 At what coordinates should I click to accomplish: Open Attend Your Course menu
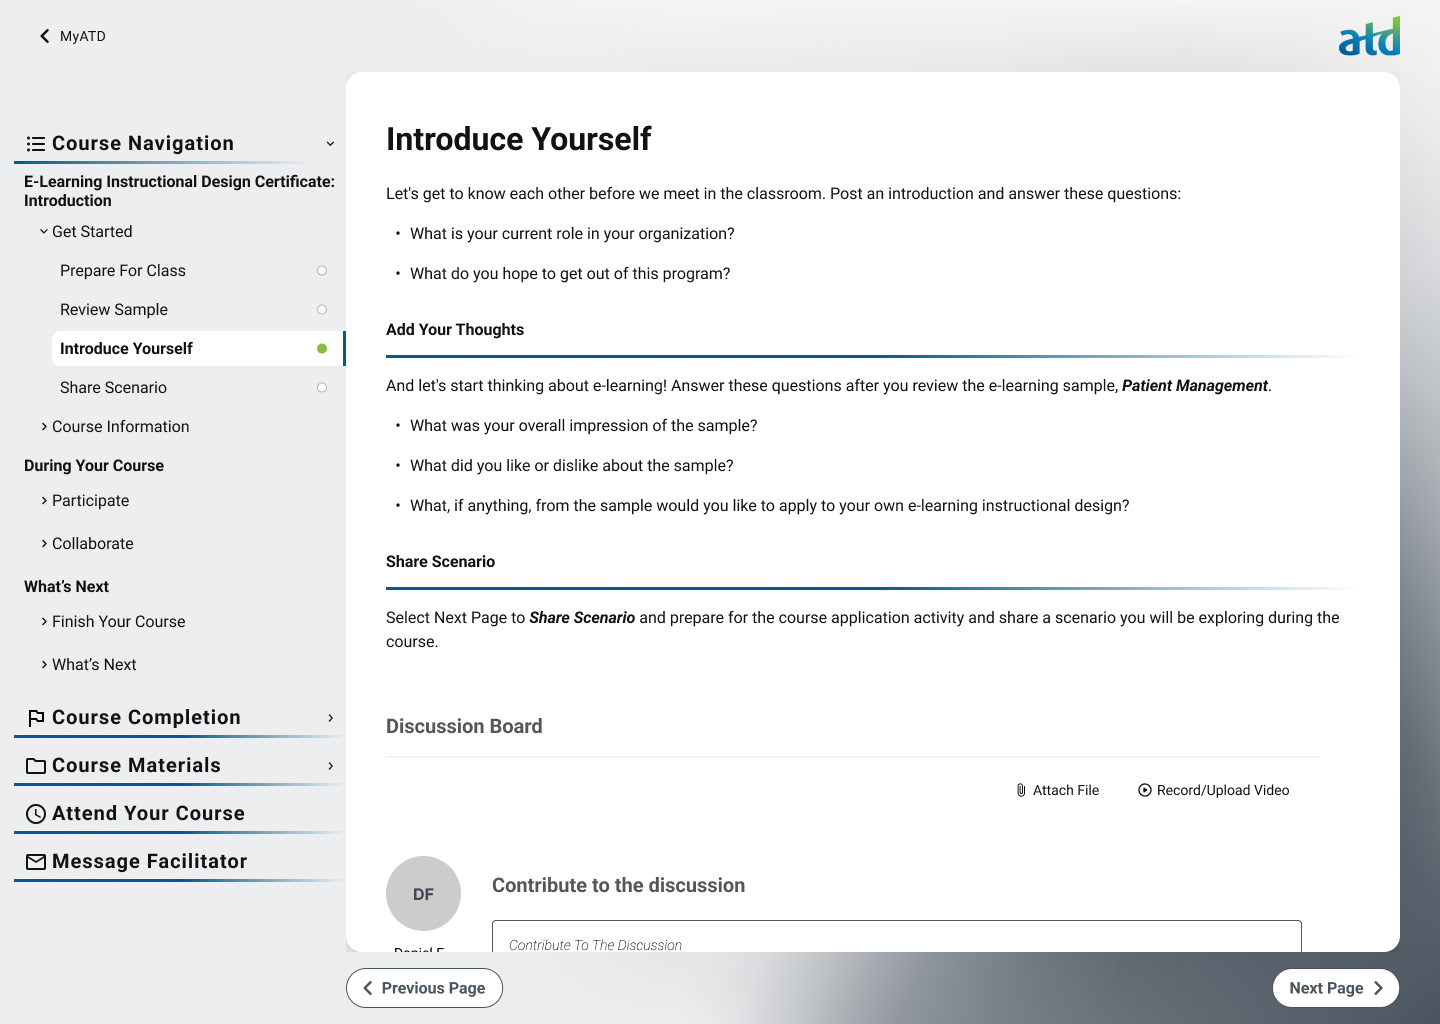click(148, 814)
